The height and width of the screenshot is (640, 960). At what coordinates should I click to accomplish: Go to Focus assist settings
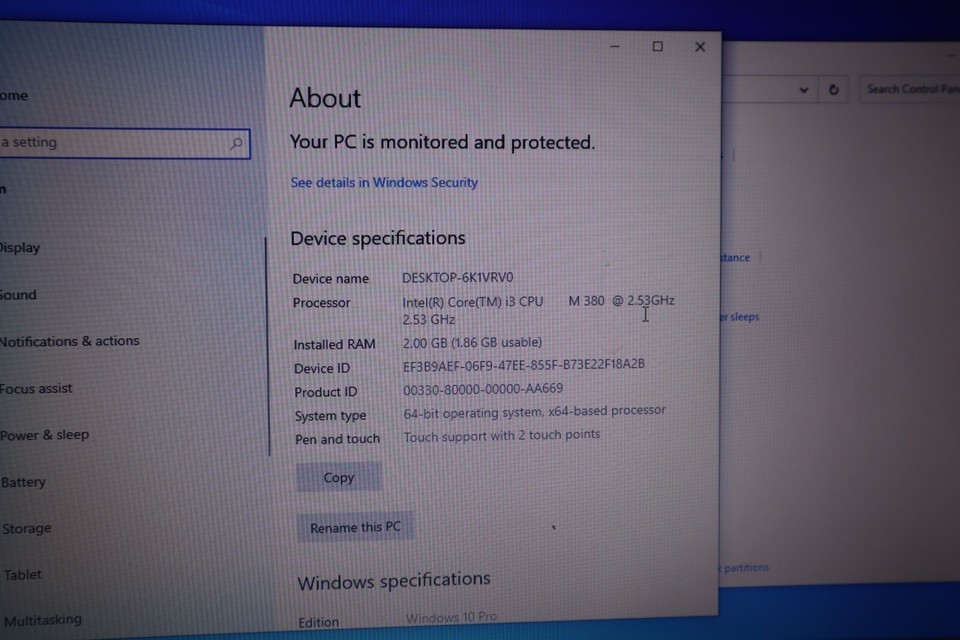(36, 388)
